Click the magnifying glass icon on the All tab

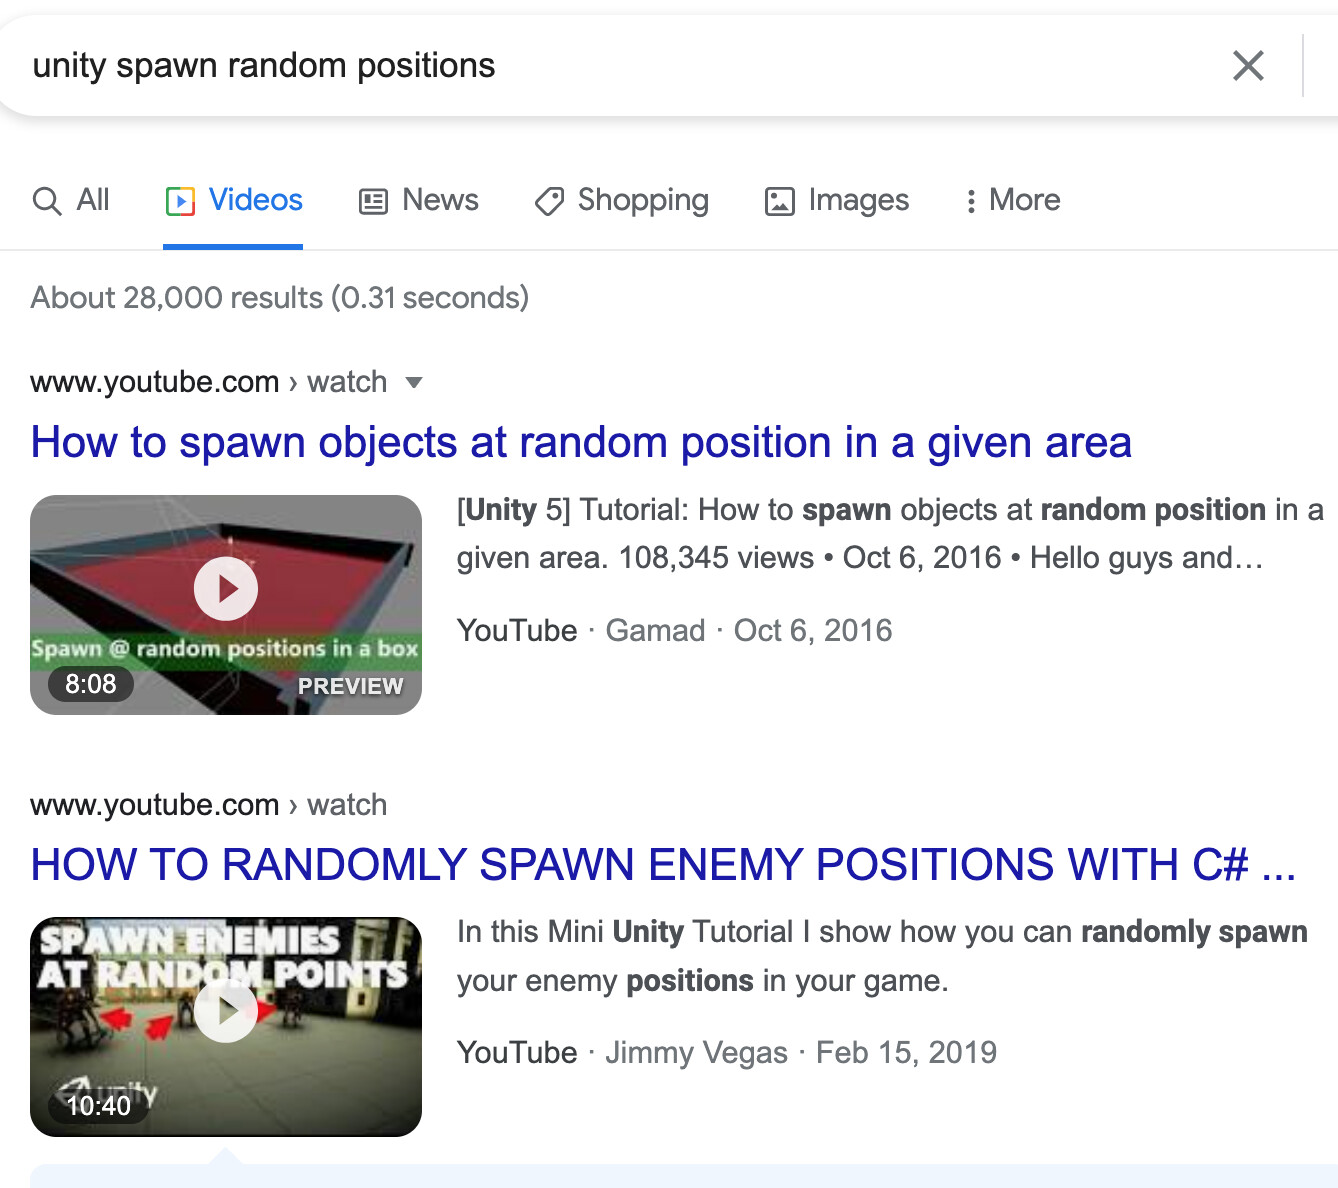click(47, 200)
